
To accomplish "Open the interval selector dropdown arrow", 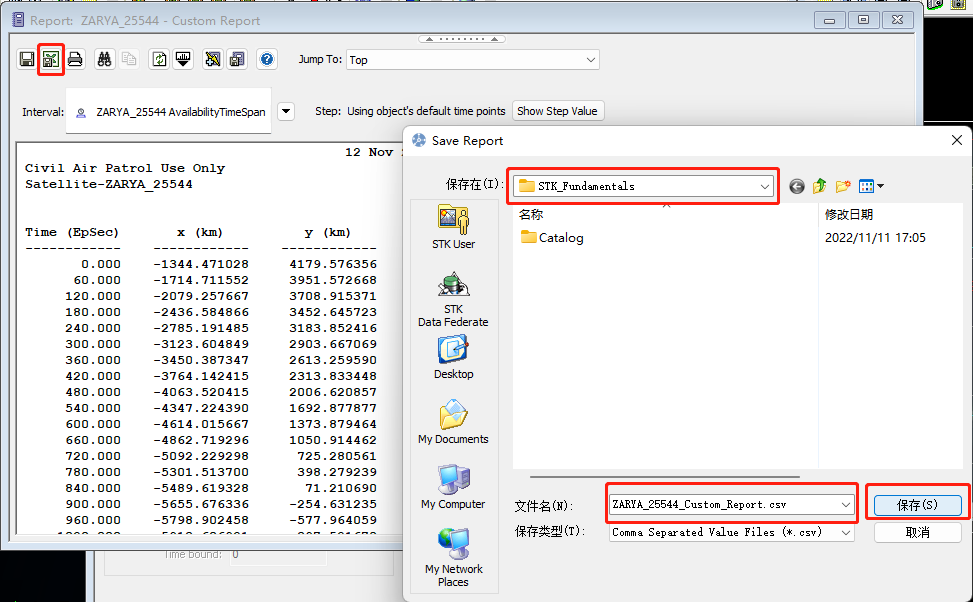I will [x=286, y=111].
